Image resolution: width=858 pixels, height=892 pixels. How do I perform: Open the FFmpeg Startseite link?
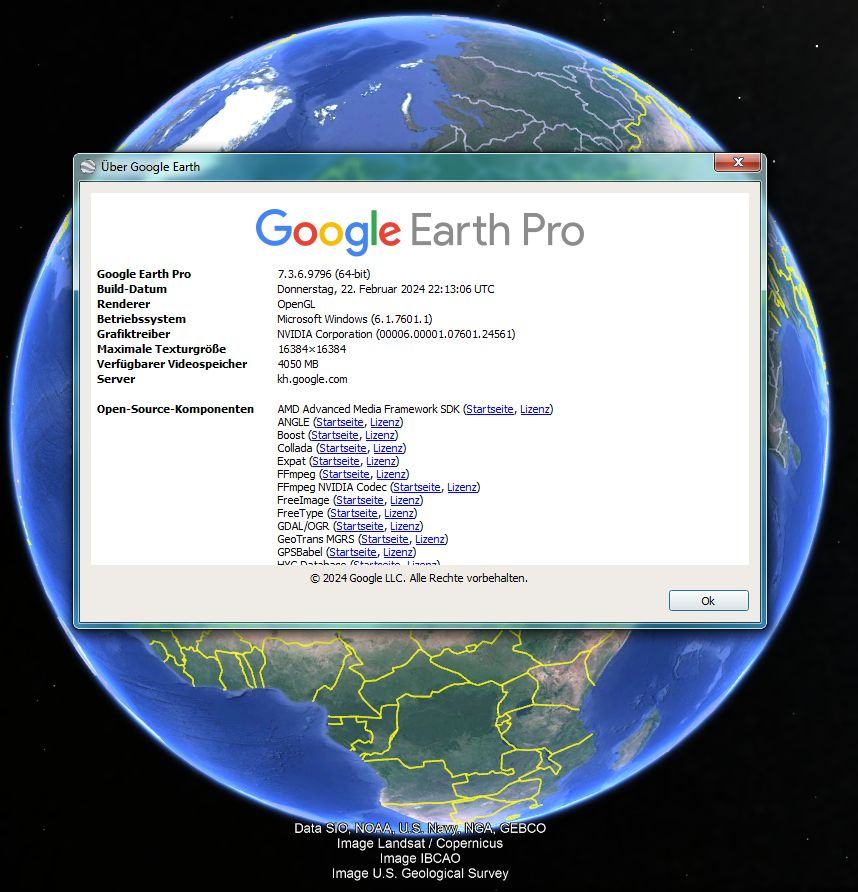(x=346, y=474)
